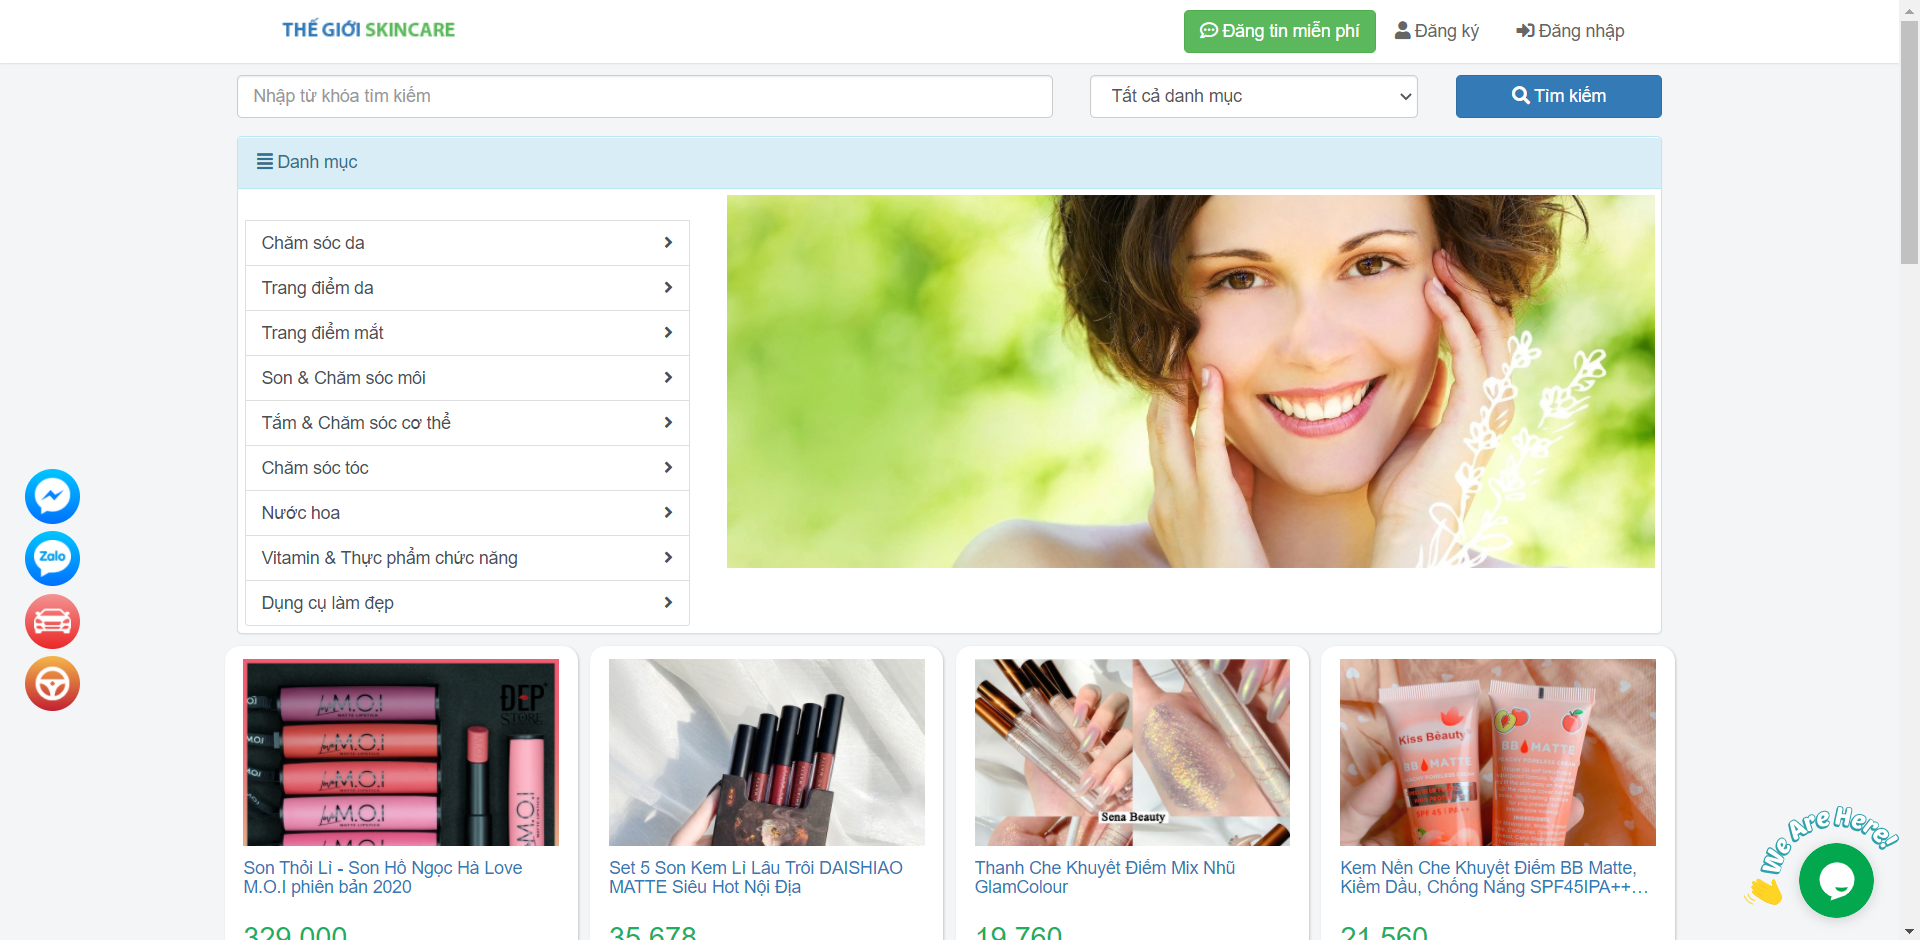Click the orange car contact icon

[x=51, y=621]
